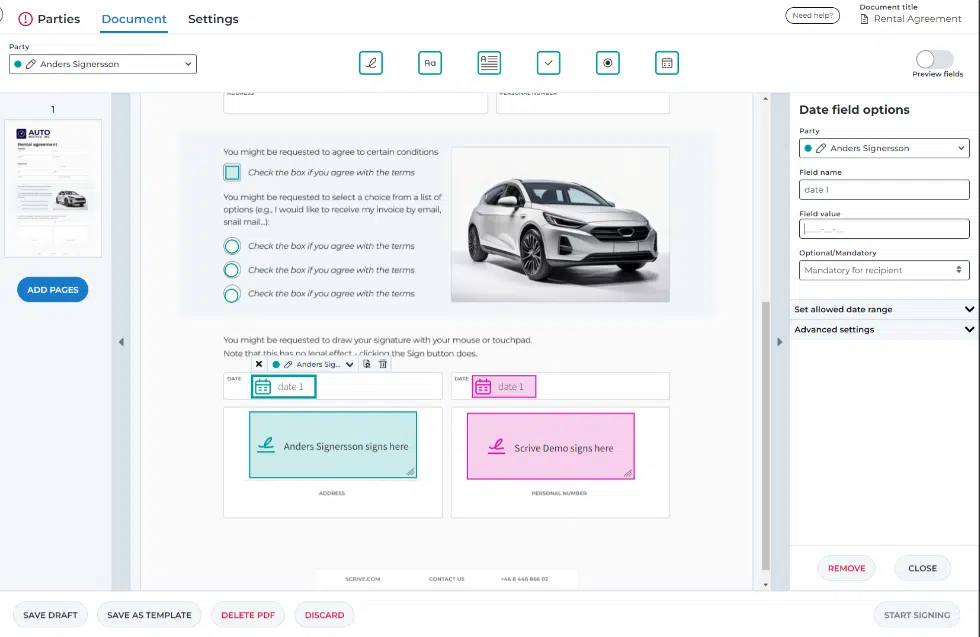Click DELETE PDF button
The width and height of the screenshot is (980, 637).
[248, 615]
